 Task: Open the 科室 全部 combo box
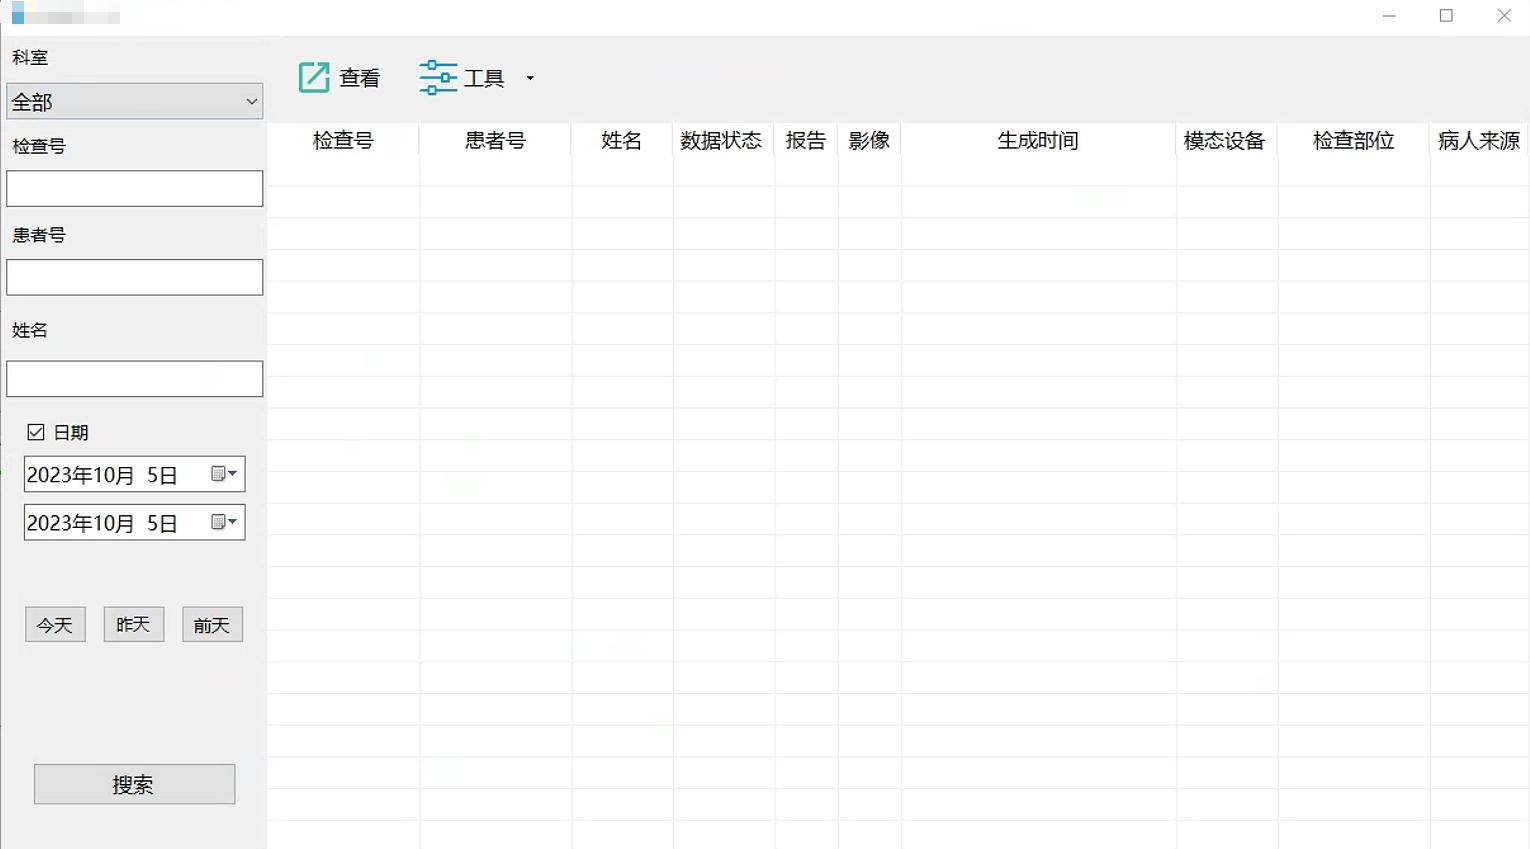[x=135, y=101]
